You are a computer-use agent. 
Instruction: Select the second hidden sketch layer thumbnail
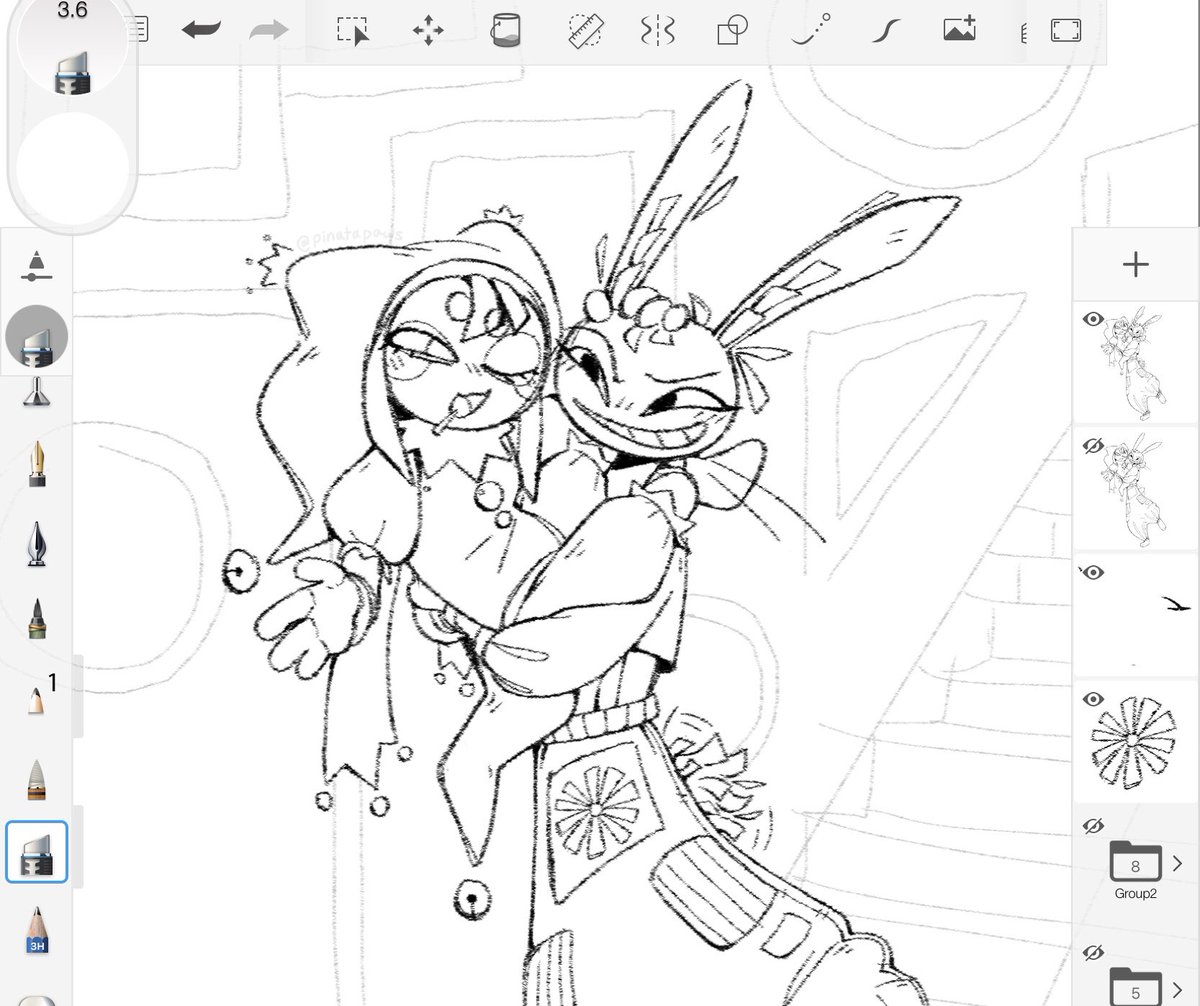point(1135,489)
